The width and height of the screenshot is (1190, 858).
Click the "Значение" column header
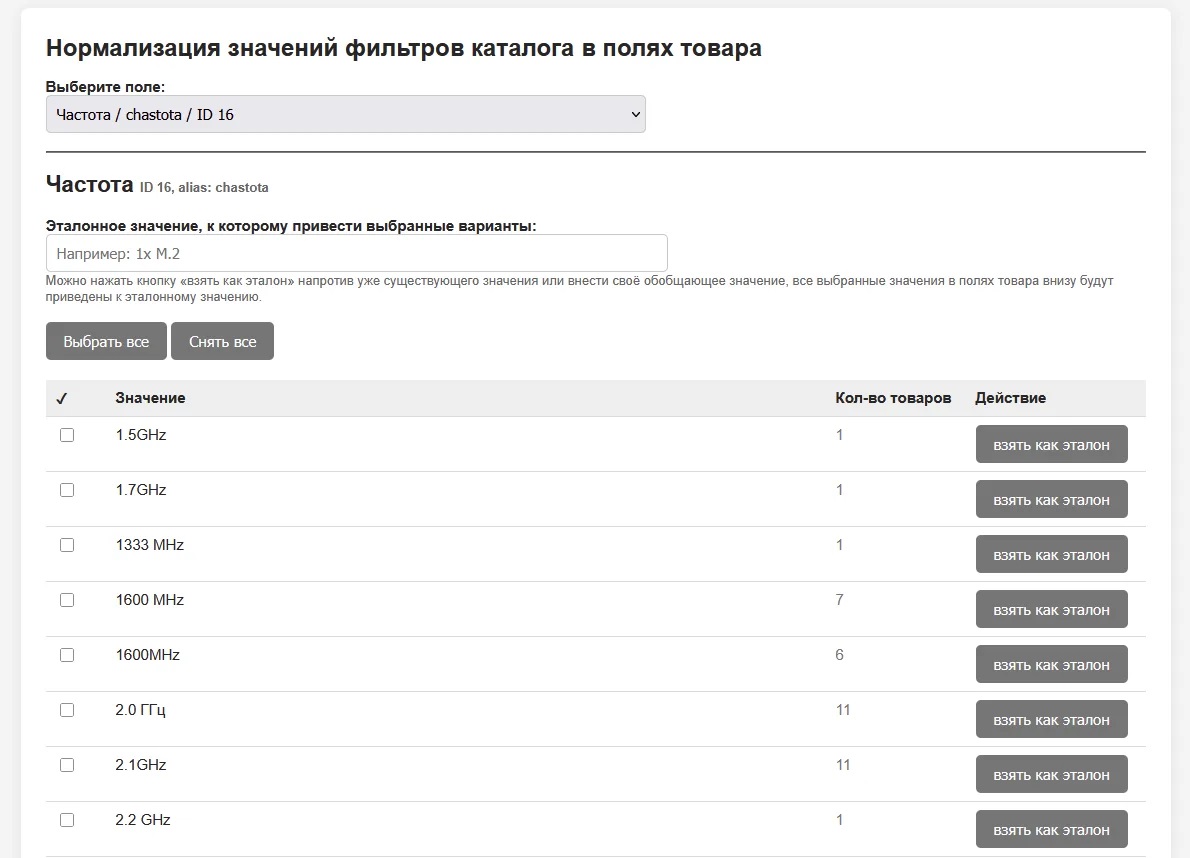tap(150, 398)
